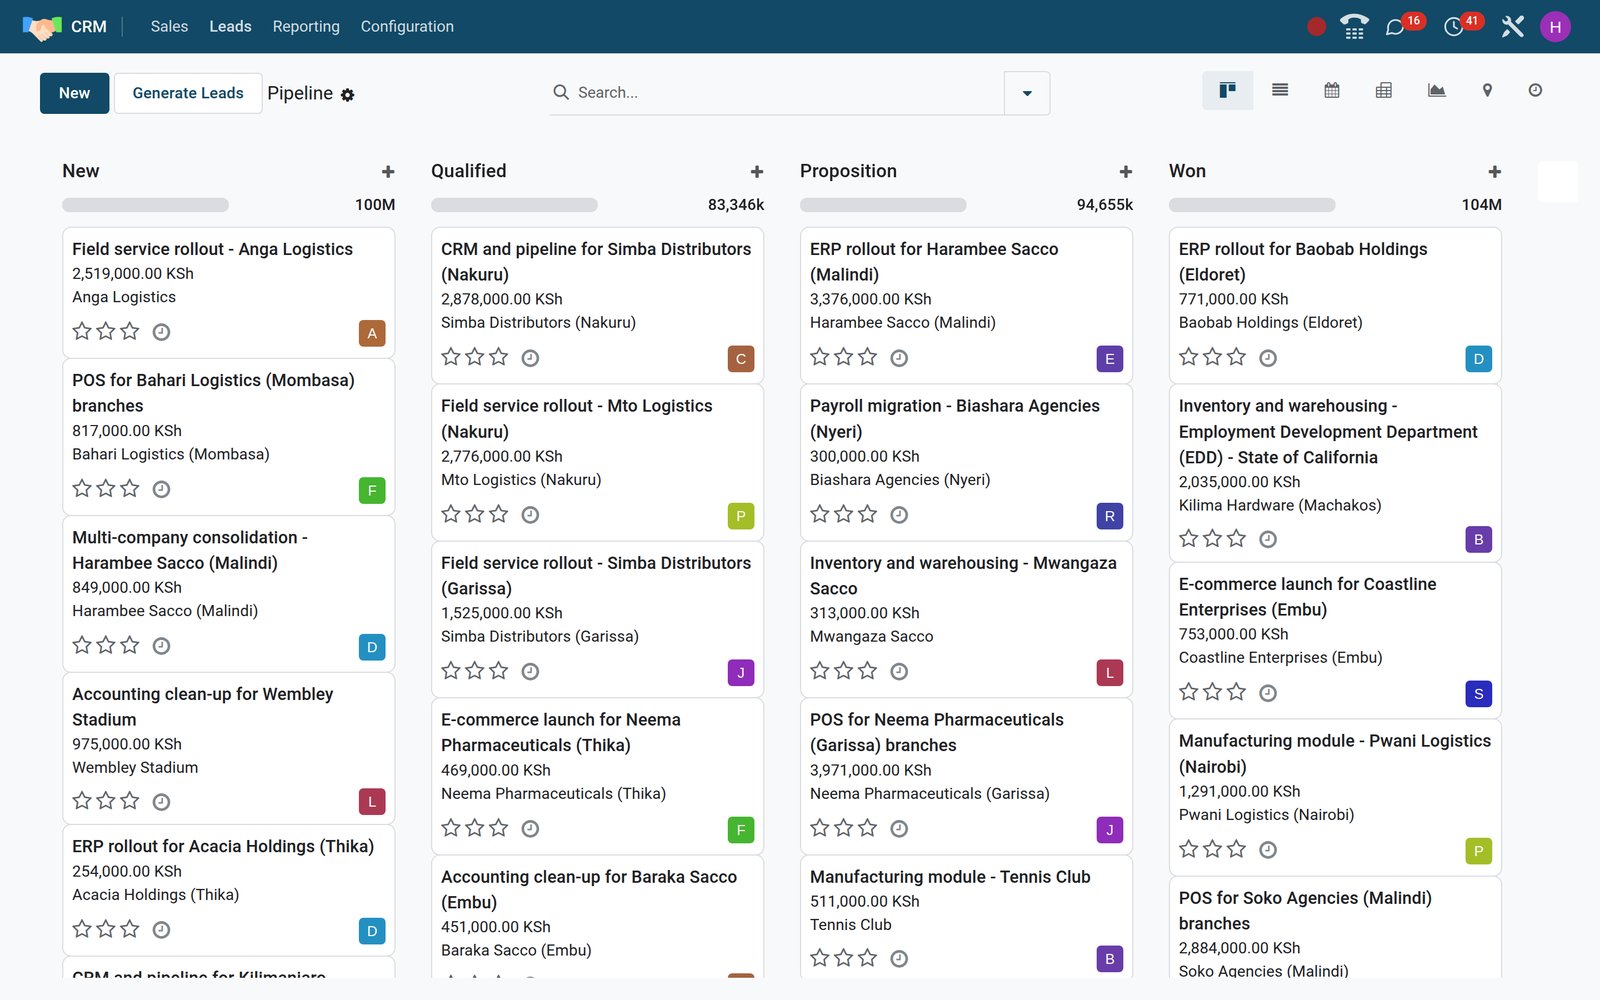Quick add lead in Proposition column
The width and height of the screenshot is (1600, 1000).
[x=1126, y=172]
